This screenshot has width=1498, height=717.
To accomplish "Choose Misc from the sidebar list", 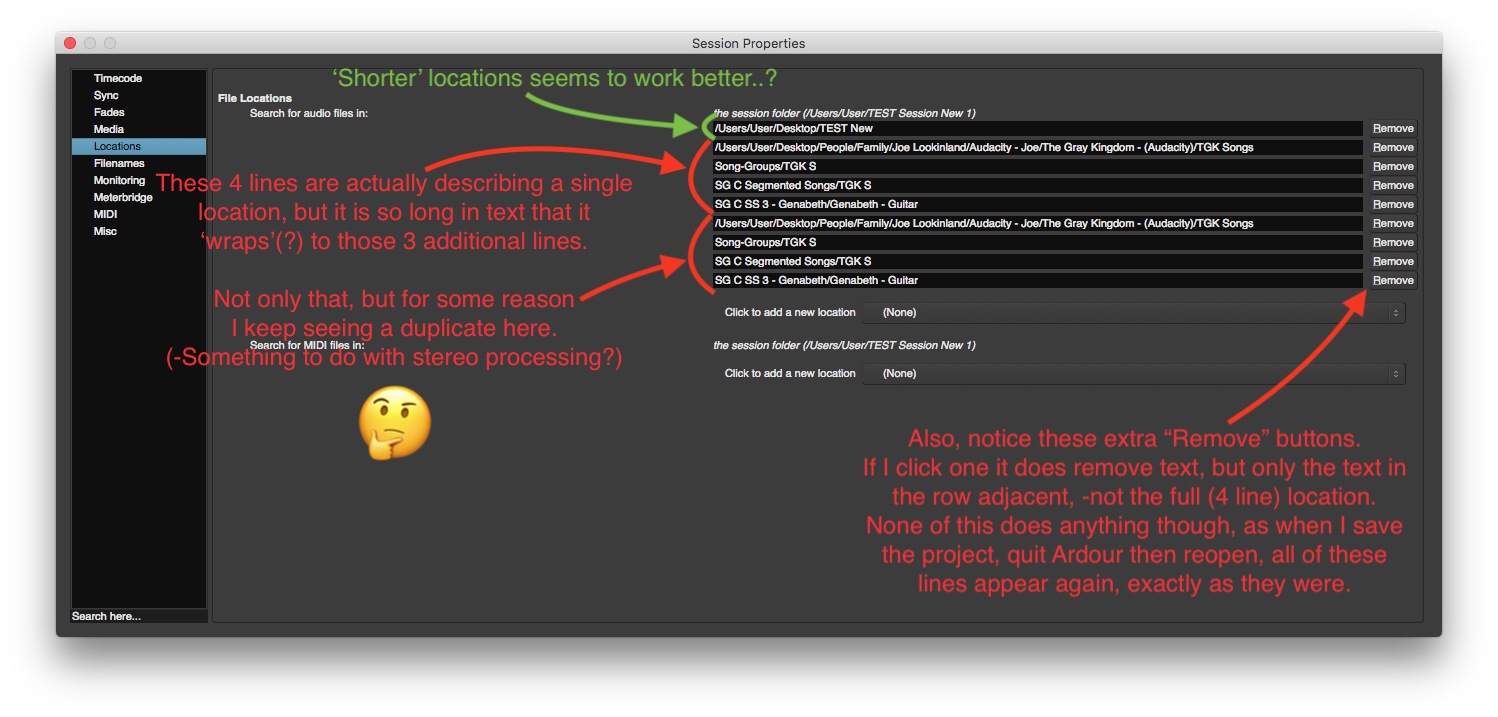I will (x=105, y=231).
